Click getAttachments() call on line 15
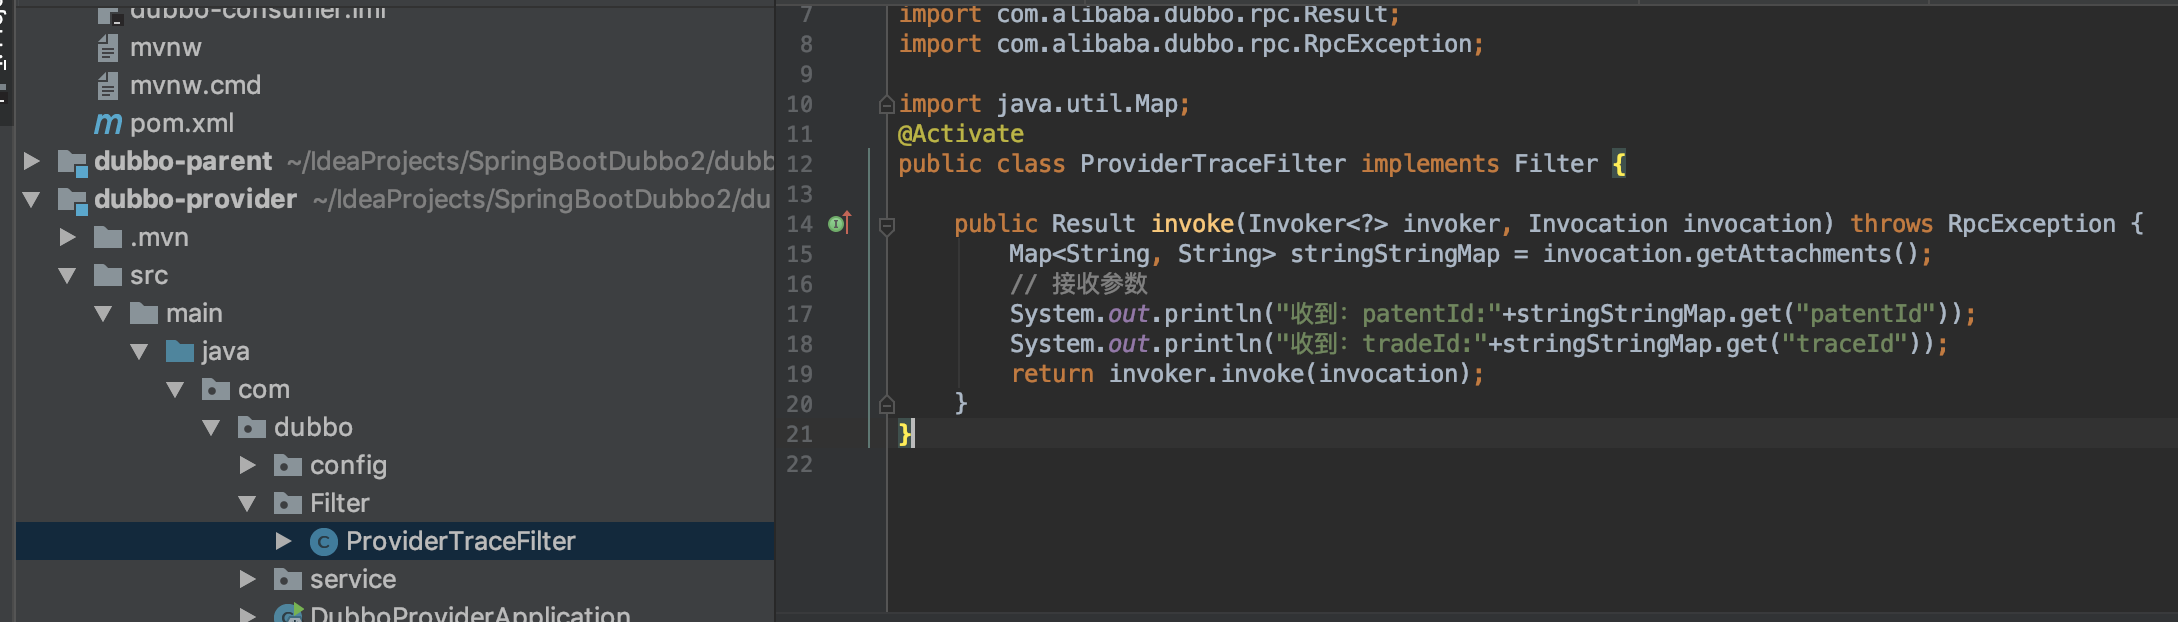The height and width of the screenshot is (622, 2178). (x=1807, y=254)
